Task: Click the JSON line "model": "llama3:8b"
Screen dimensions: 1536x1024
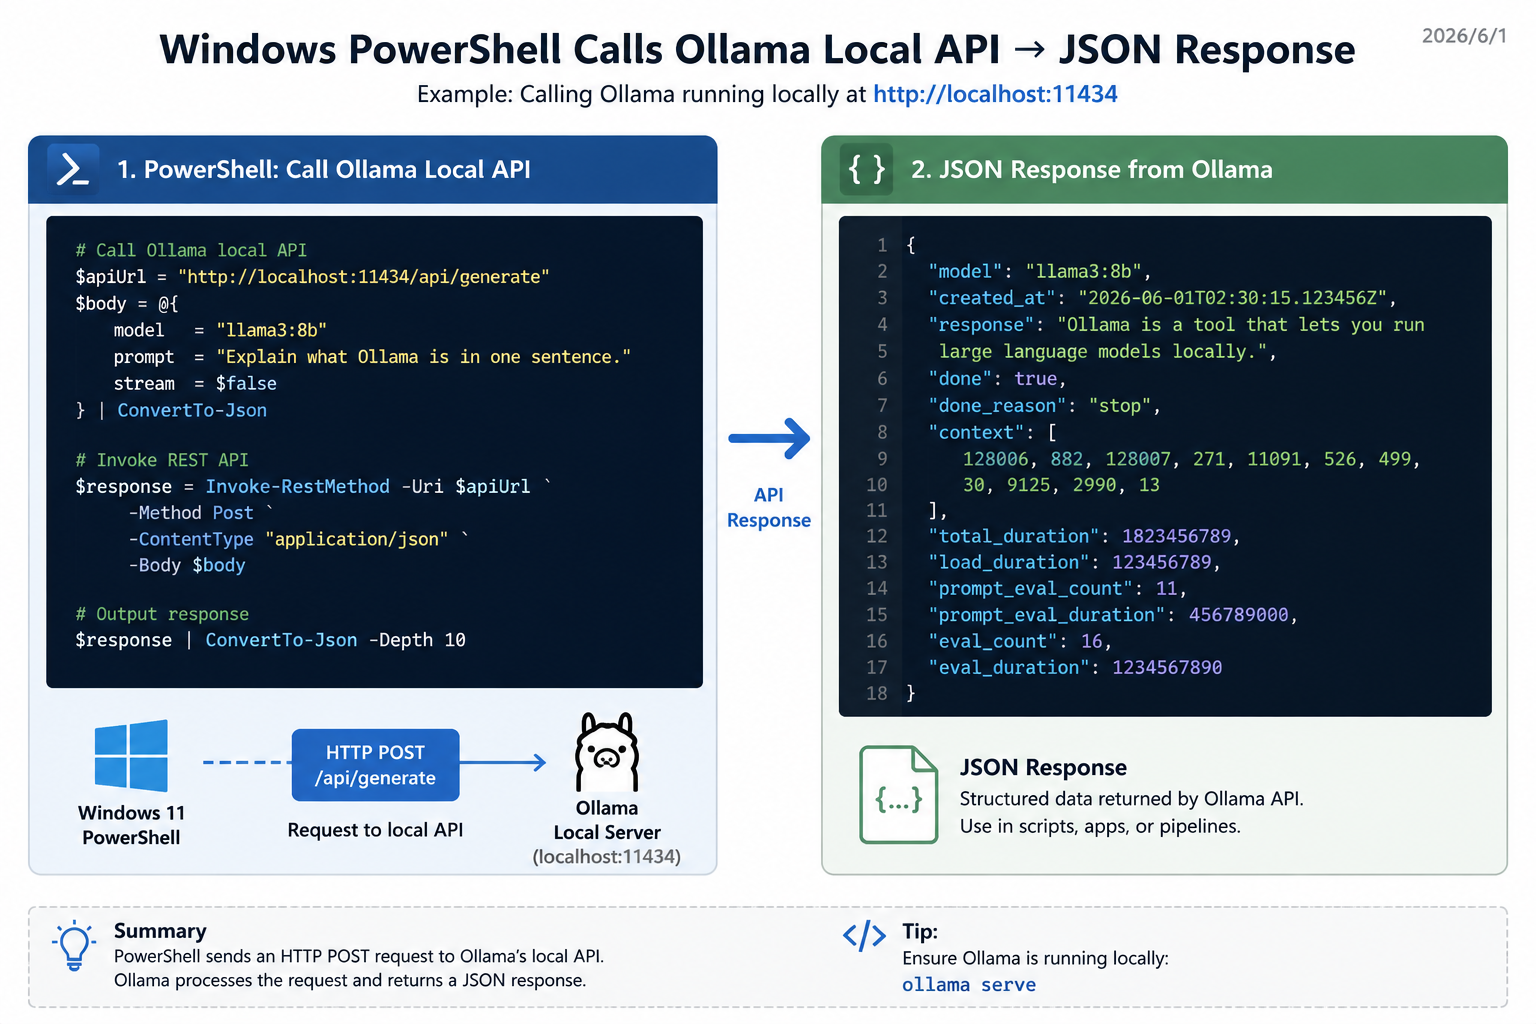Action: click(x=1040, y=272)
